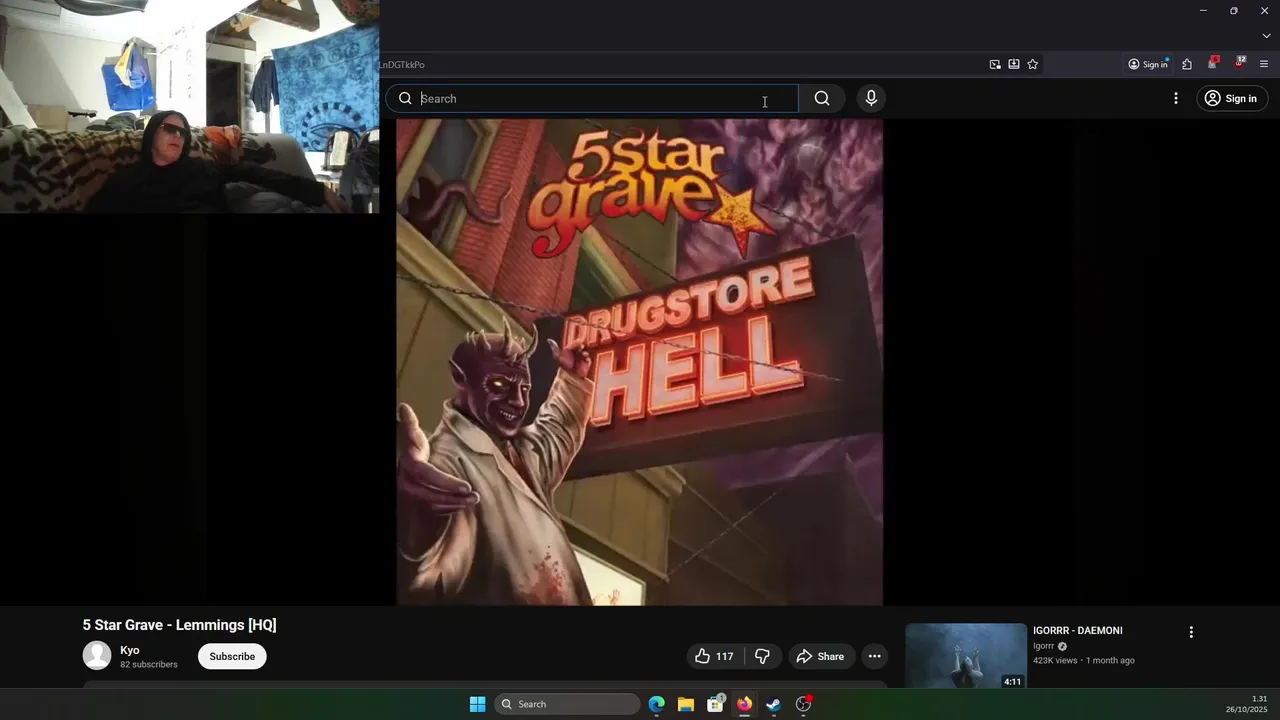Subscribe to the Kyo channel
Image resolution: width=1280 pixels, height=720 pixels.
(232, 656)
